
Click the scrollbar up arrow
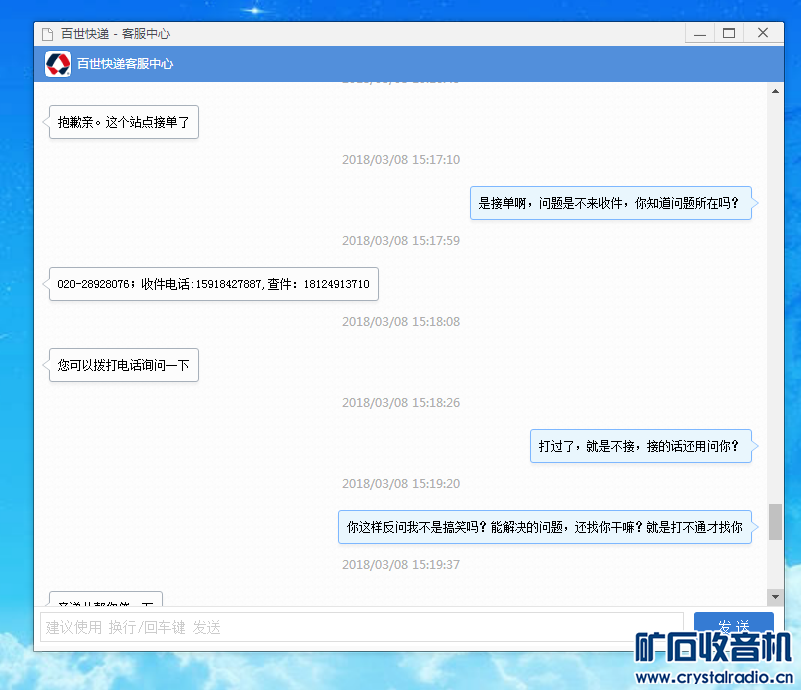(775, 90)
